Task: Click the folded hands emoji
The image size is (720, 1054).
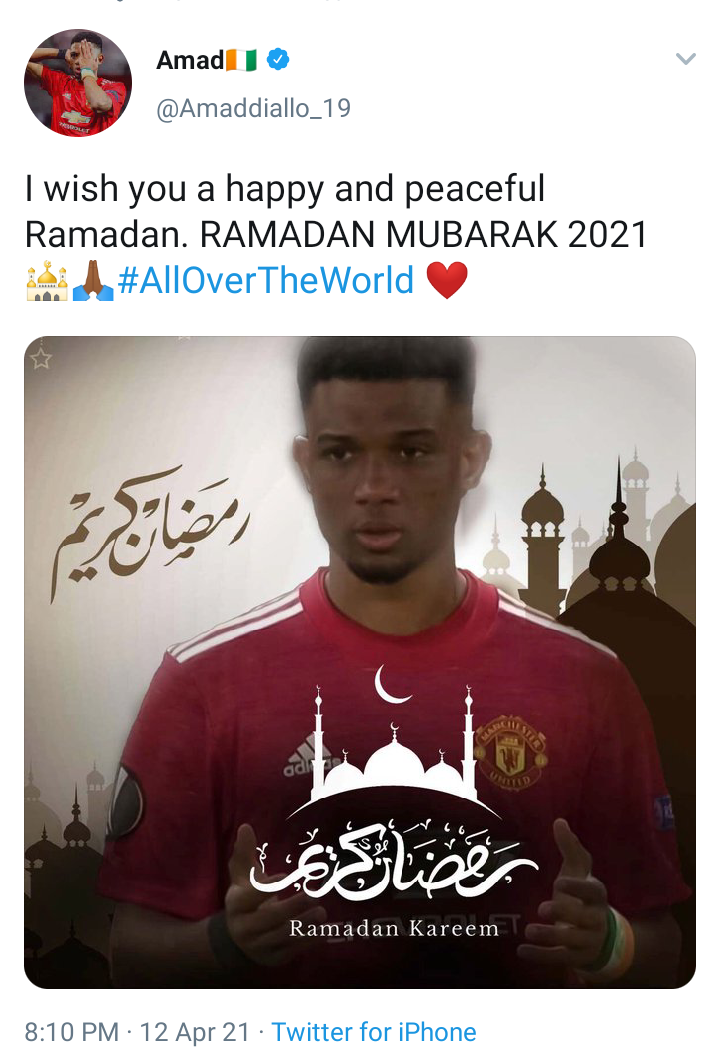Action: click(x=93, y=280)
